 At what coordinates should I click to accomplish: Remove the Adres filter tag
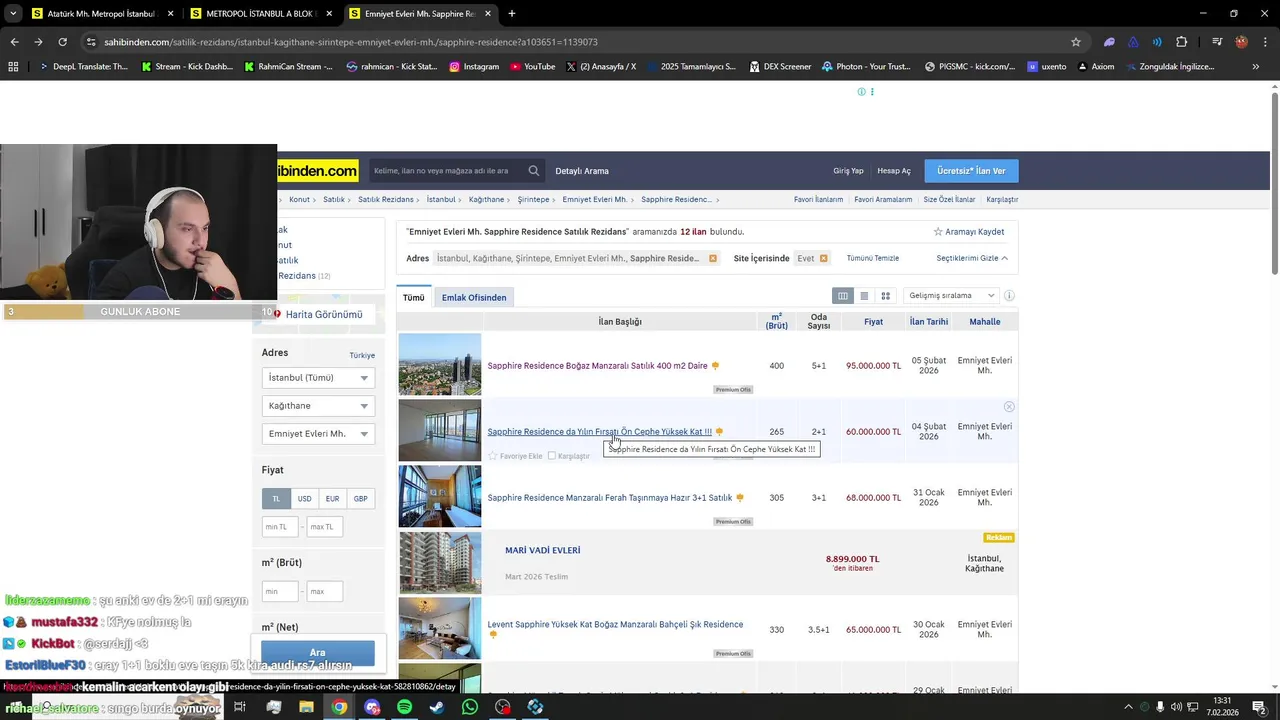coord(713,258)
